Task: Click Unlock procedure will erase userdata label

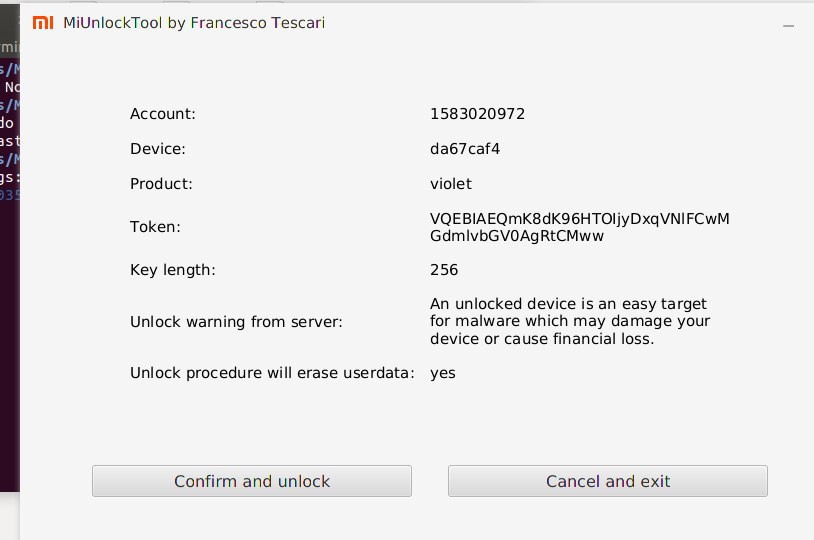Action: click(273, 373)
